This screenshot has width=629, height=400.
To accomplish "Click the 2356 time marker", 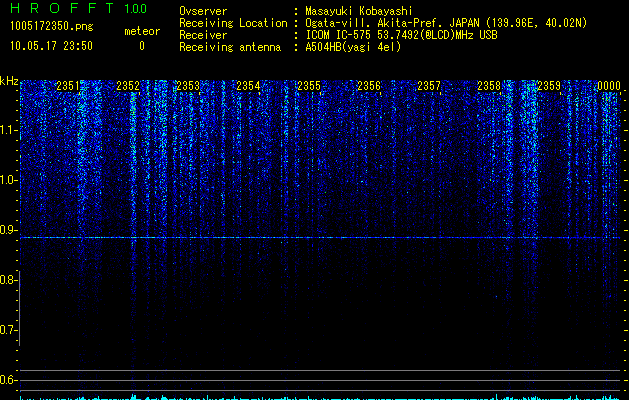I will (369, 86).
